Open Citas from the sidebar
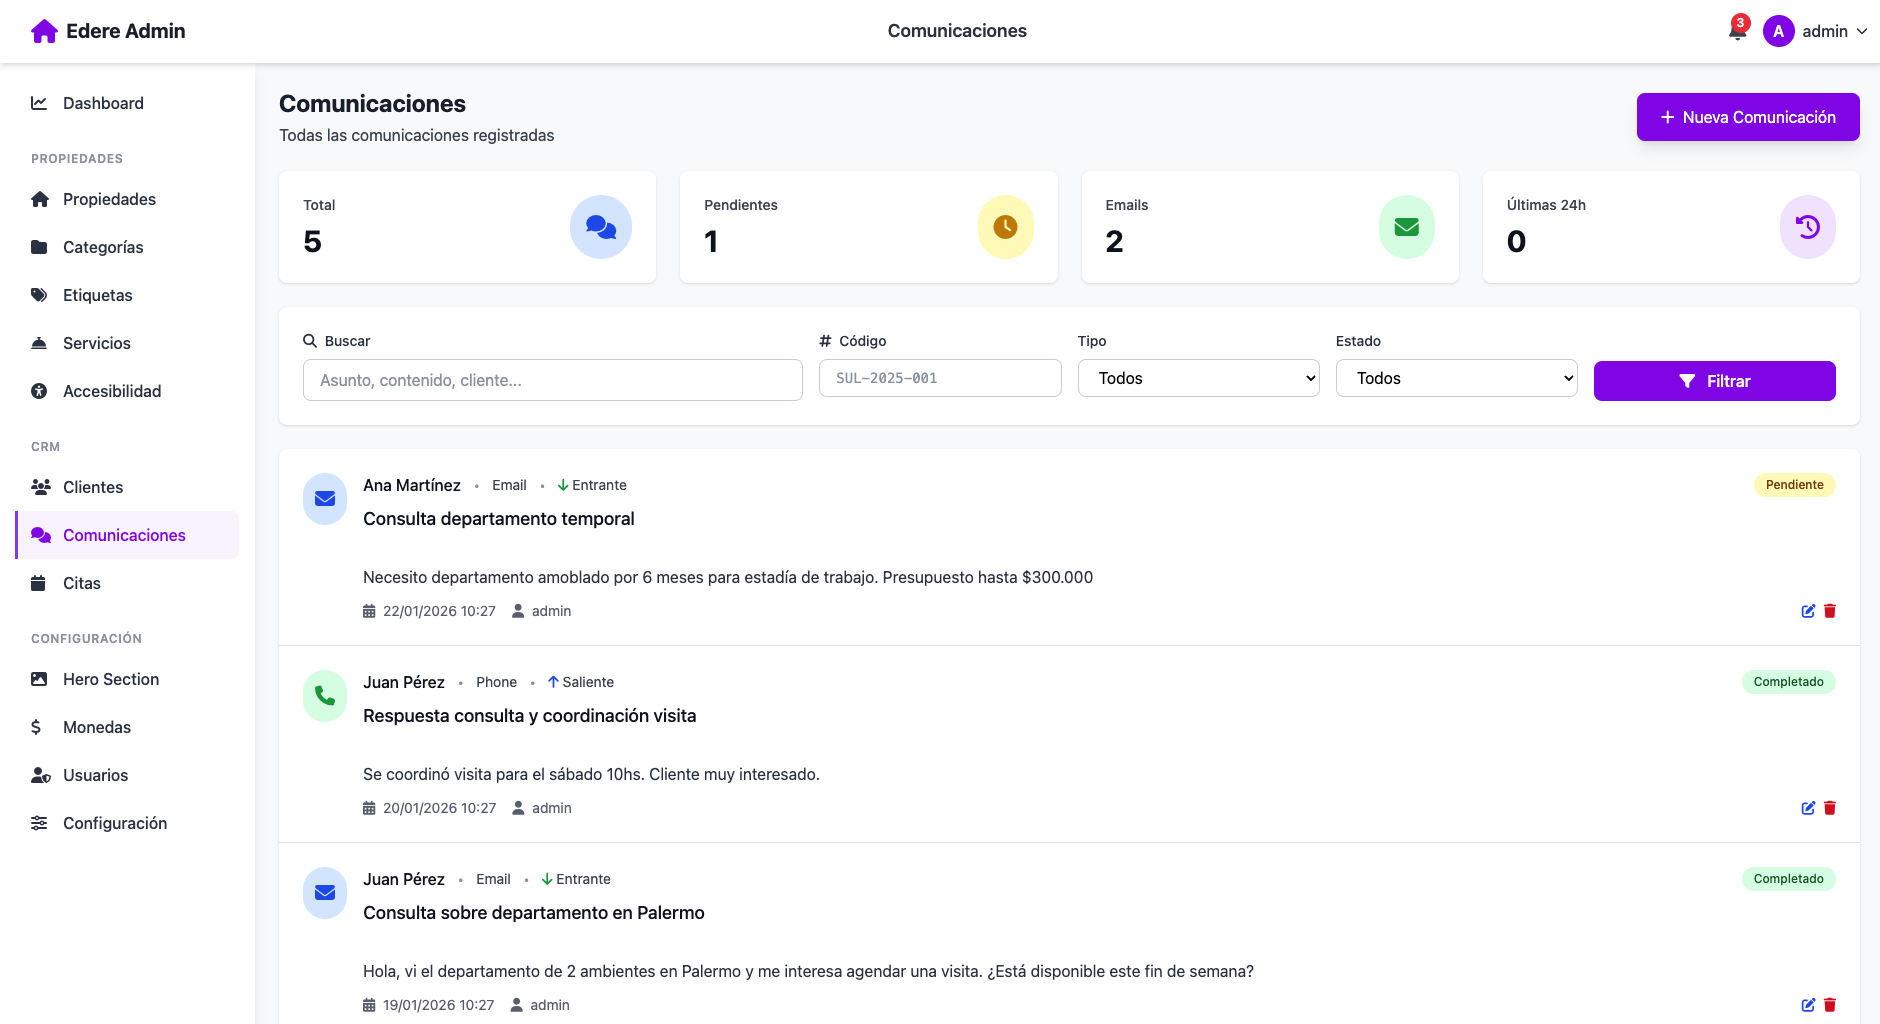 click(82, 583)
